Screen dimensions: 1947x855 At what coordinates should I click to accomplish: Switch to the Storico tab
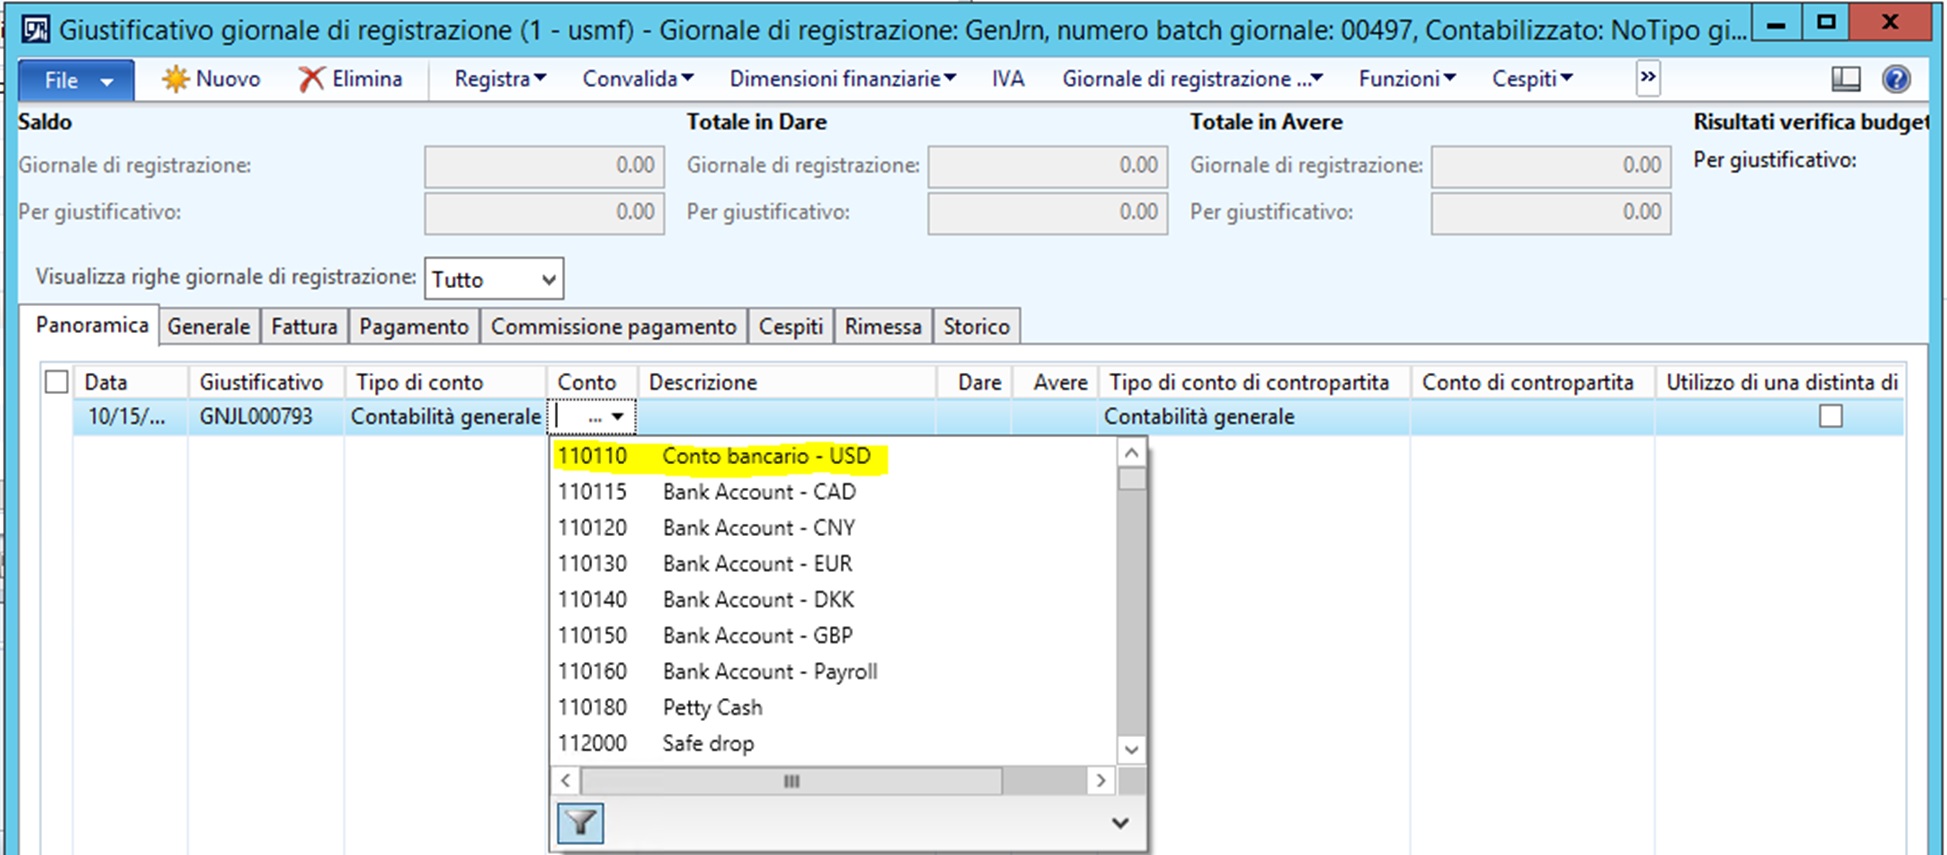(x=976, y=327)
